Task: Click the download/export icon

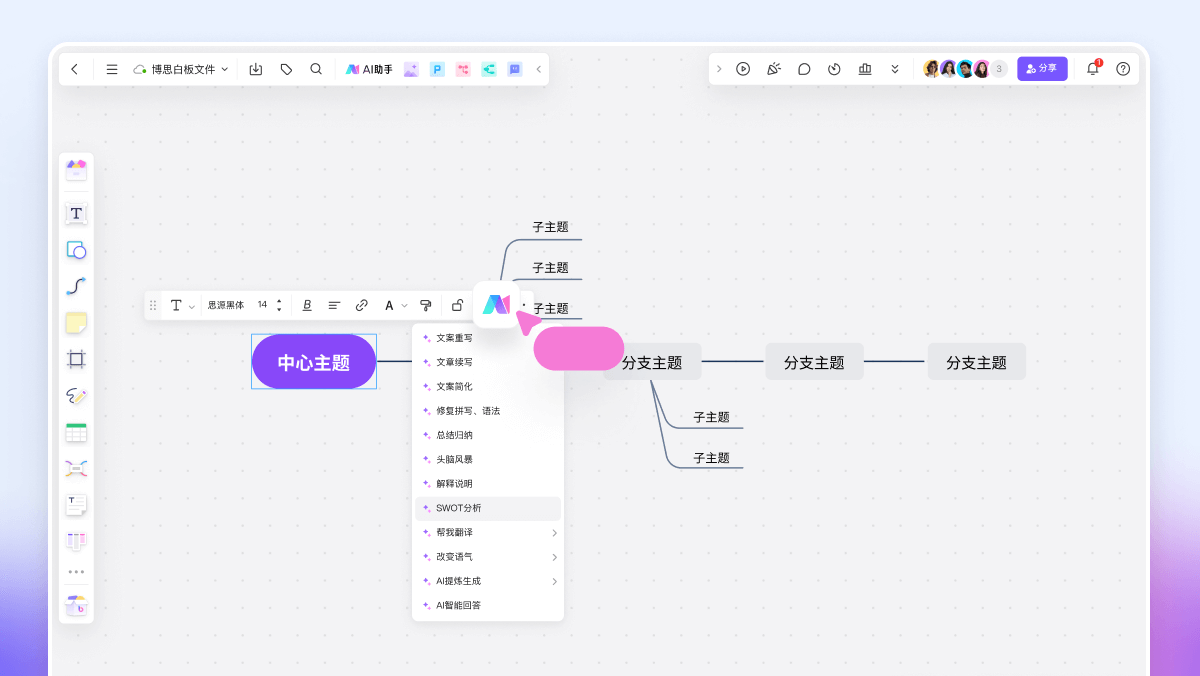Action: tap(256, 69)
